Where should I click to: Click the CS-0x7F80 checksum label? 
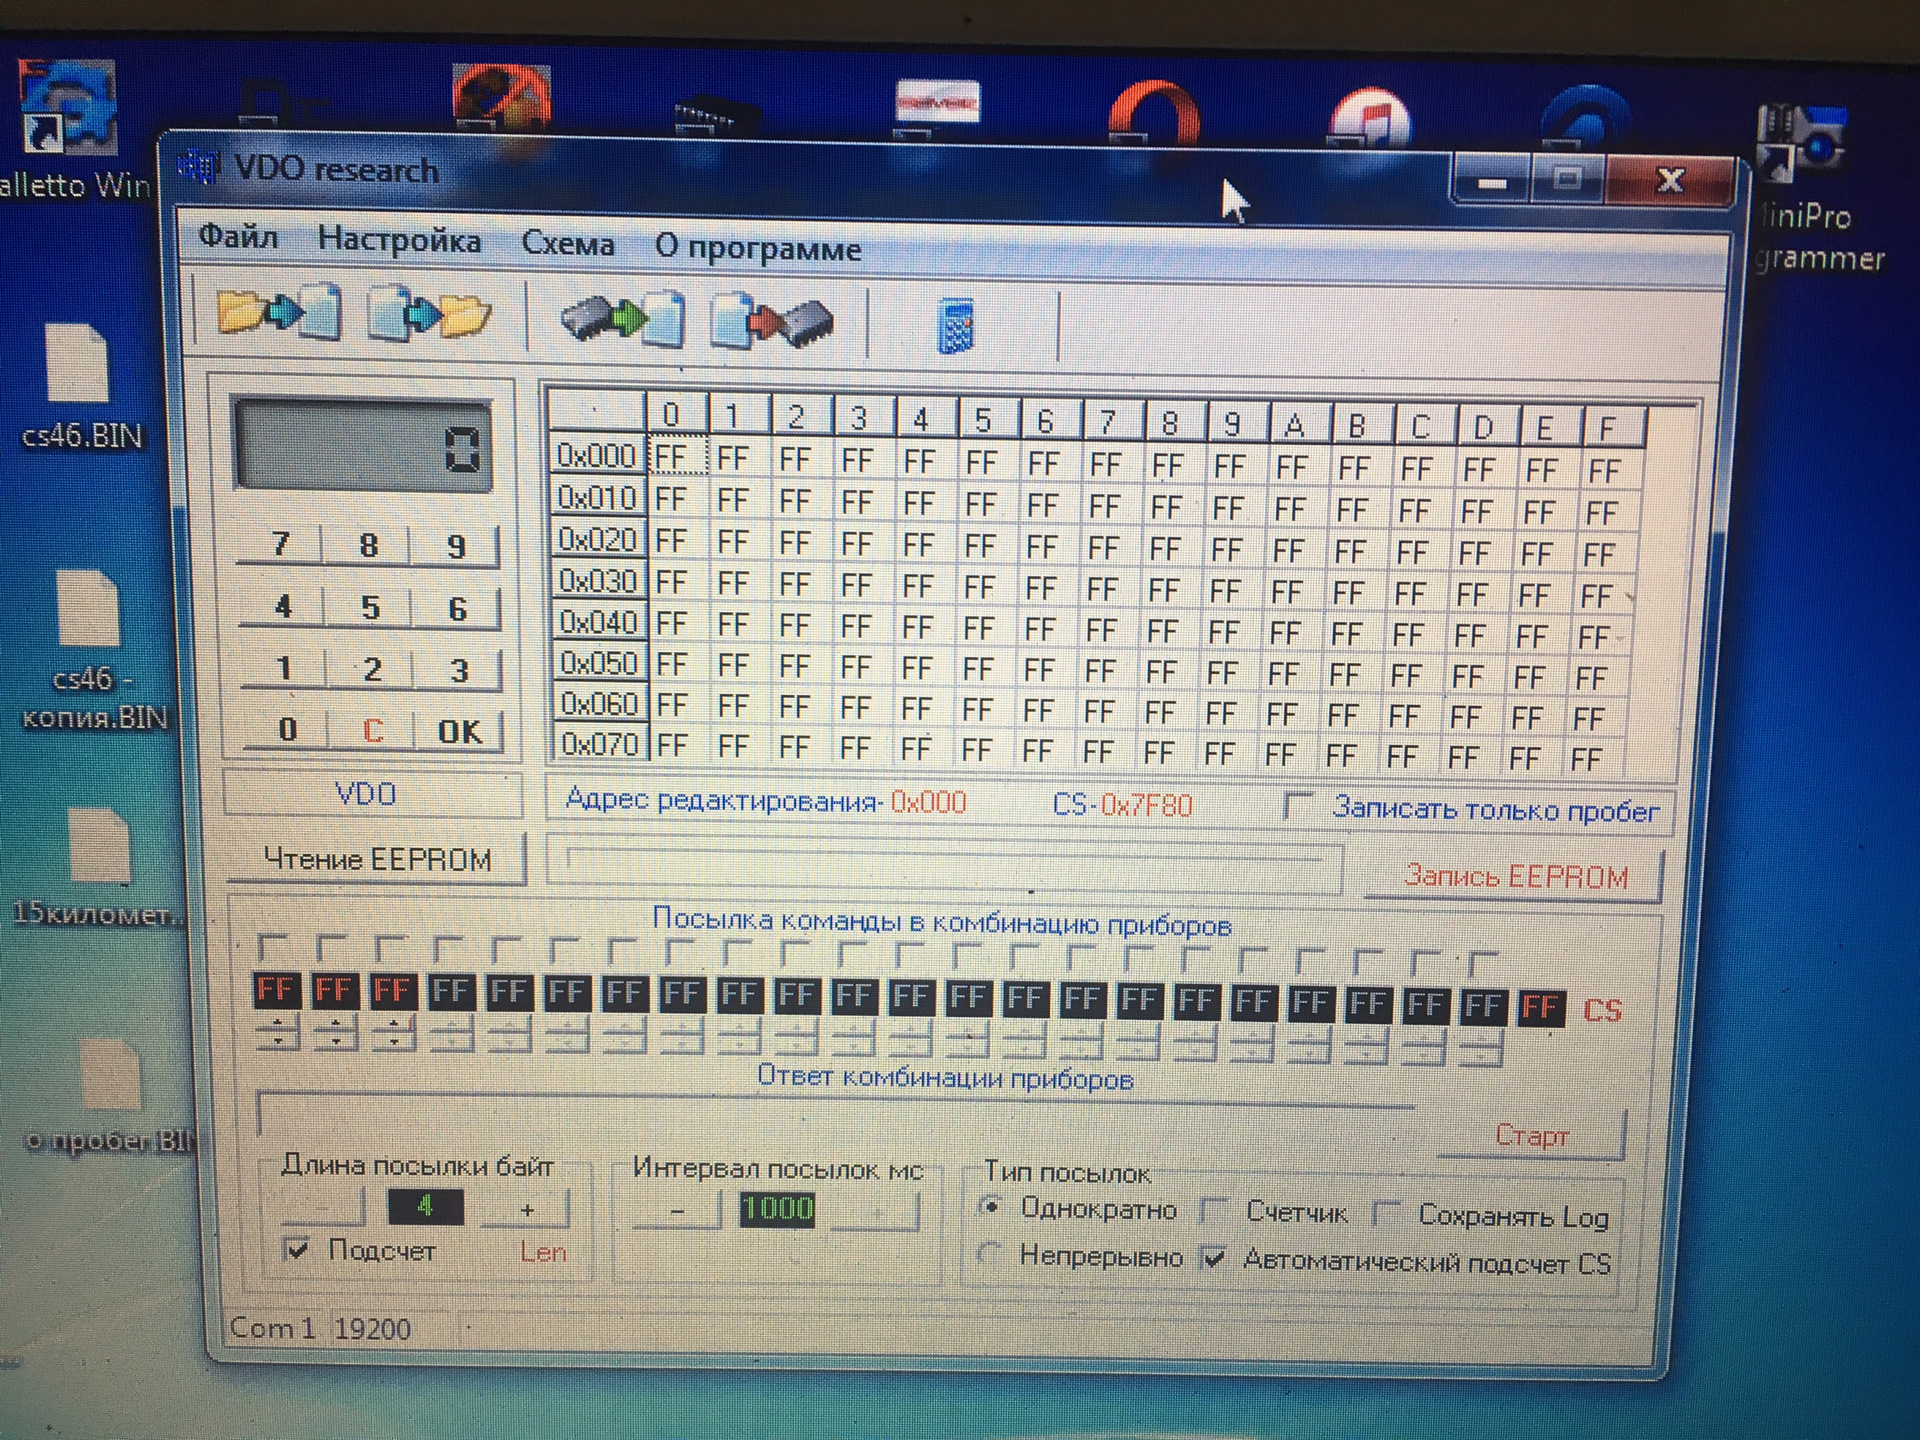pyautogui.click(x=1122, y=805)
